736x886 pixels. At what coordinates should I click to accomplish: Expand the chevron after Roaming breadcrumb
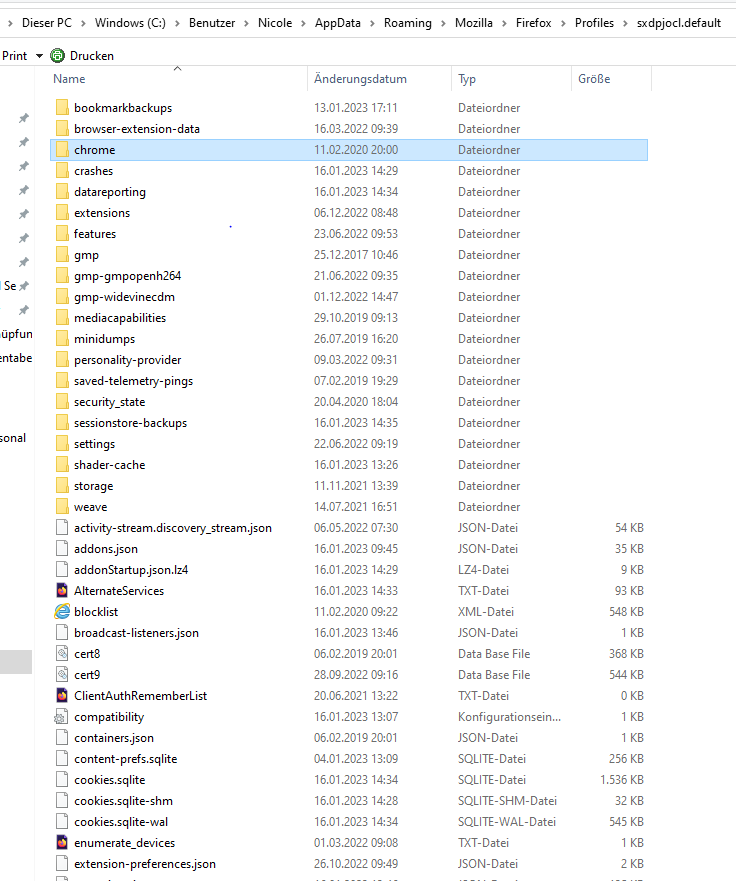click(443, 23)
